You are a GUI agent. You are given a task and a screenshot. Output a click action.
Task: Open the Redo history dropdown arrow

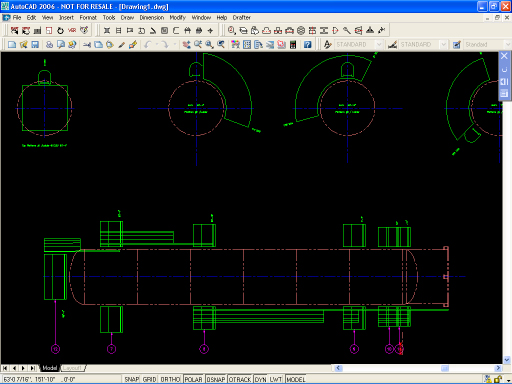pos(174,44)
